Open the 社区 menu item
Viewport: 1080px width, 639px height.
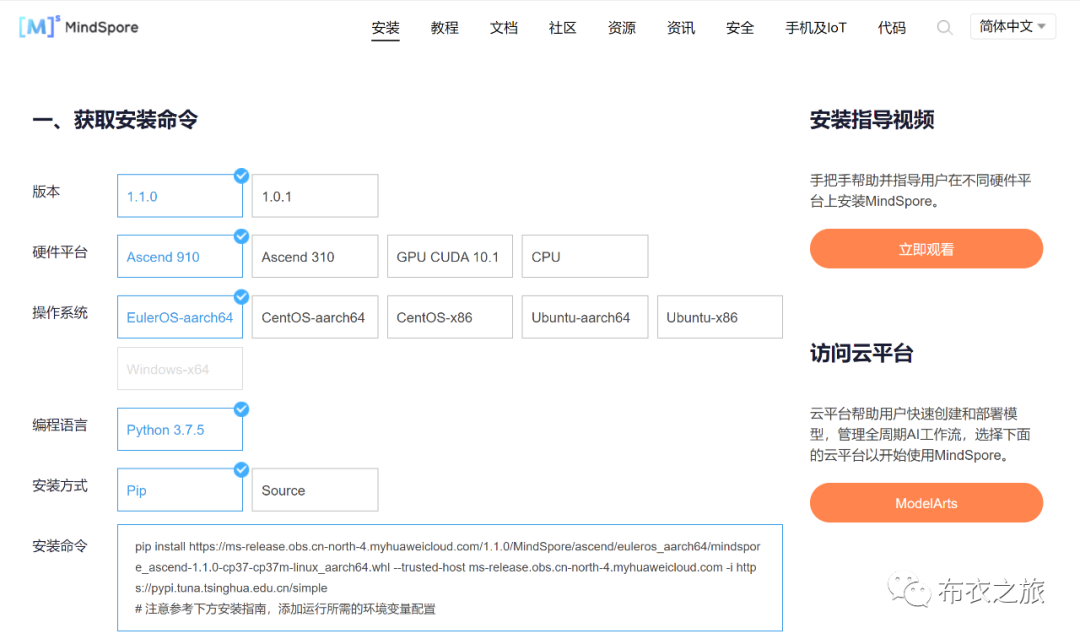pos(562,28)
